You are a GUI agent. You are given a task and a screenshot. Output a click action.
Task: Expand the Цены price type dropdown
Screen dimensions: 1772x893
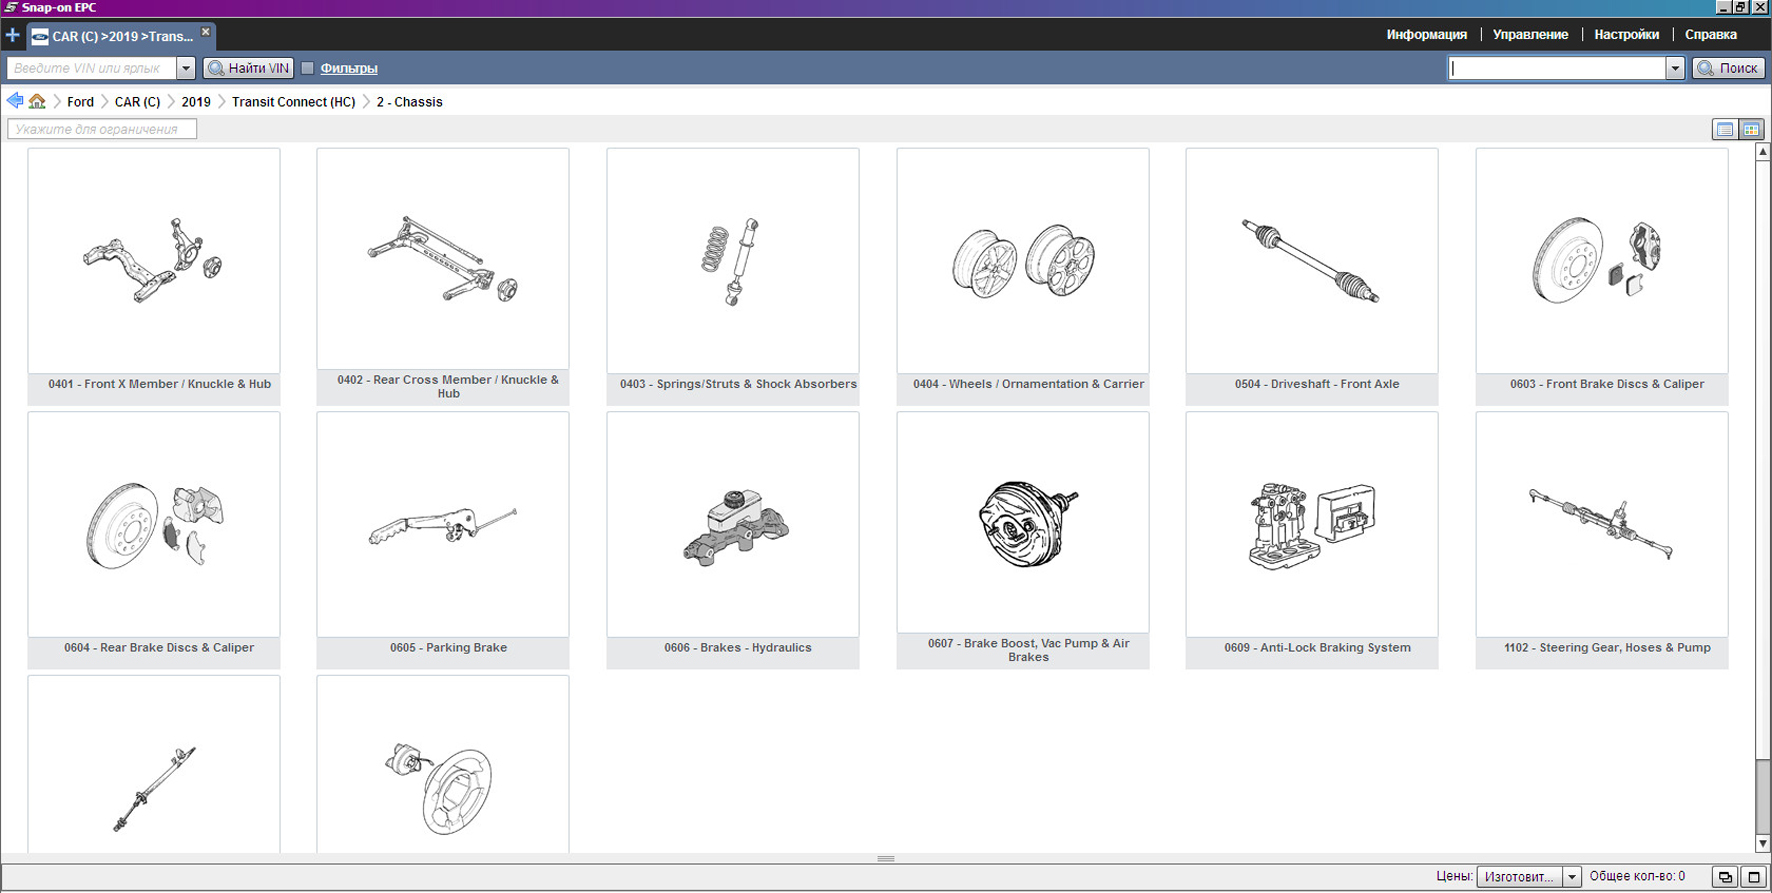1571,877
